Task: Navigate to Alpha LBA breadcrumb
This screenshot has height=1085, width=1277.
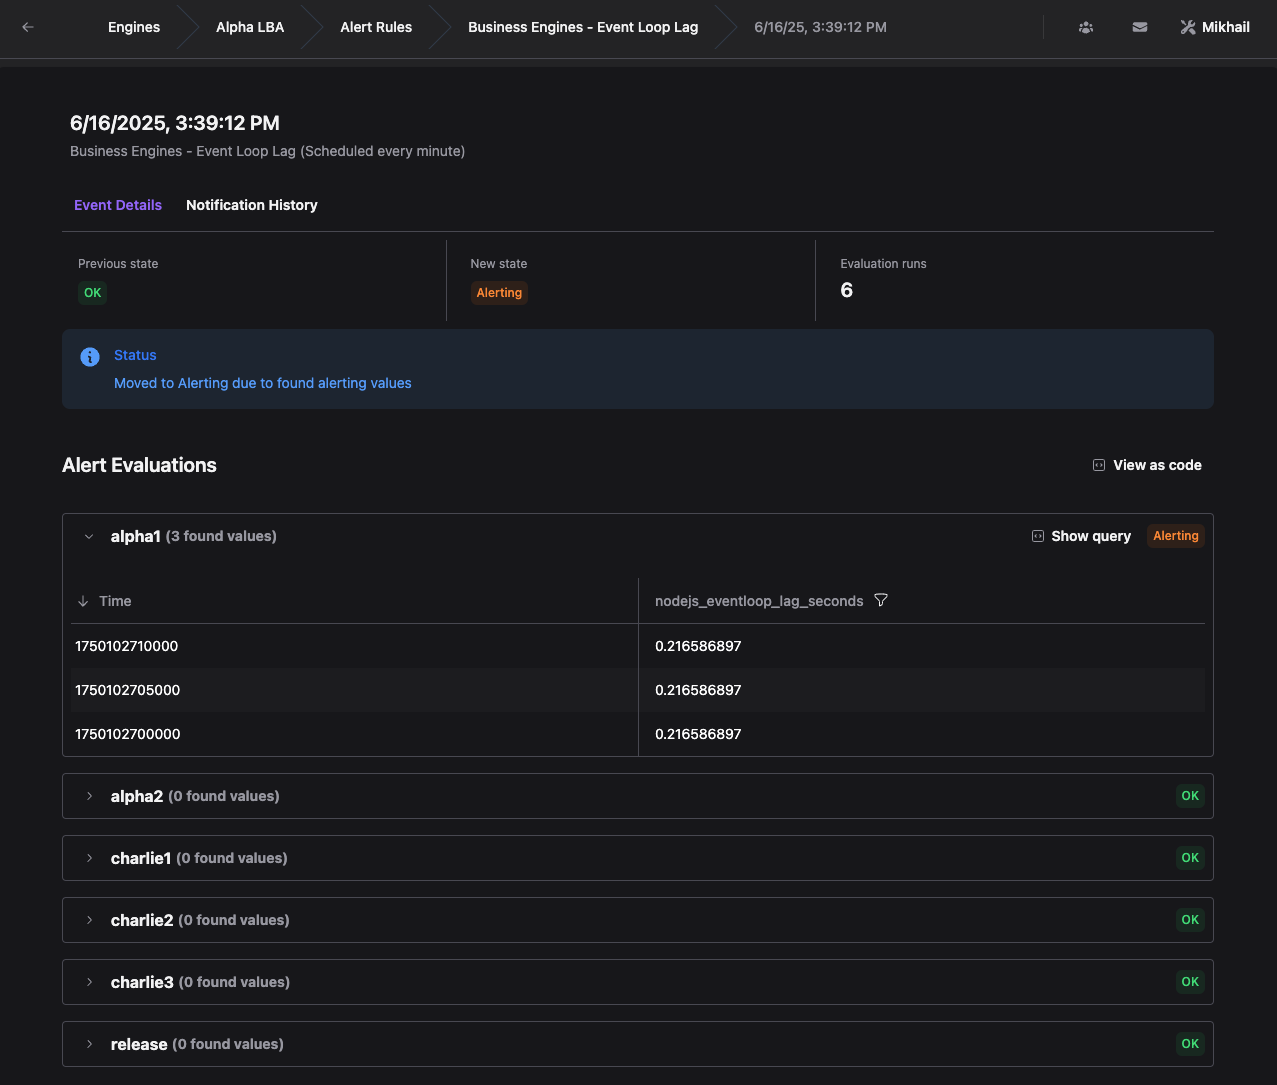Action: [250, 27]
